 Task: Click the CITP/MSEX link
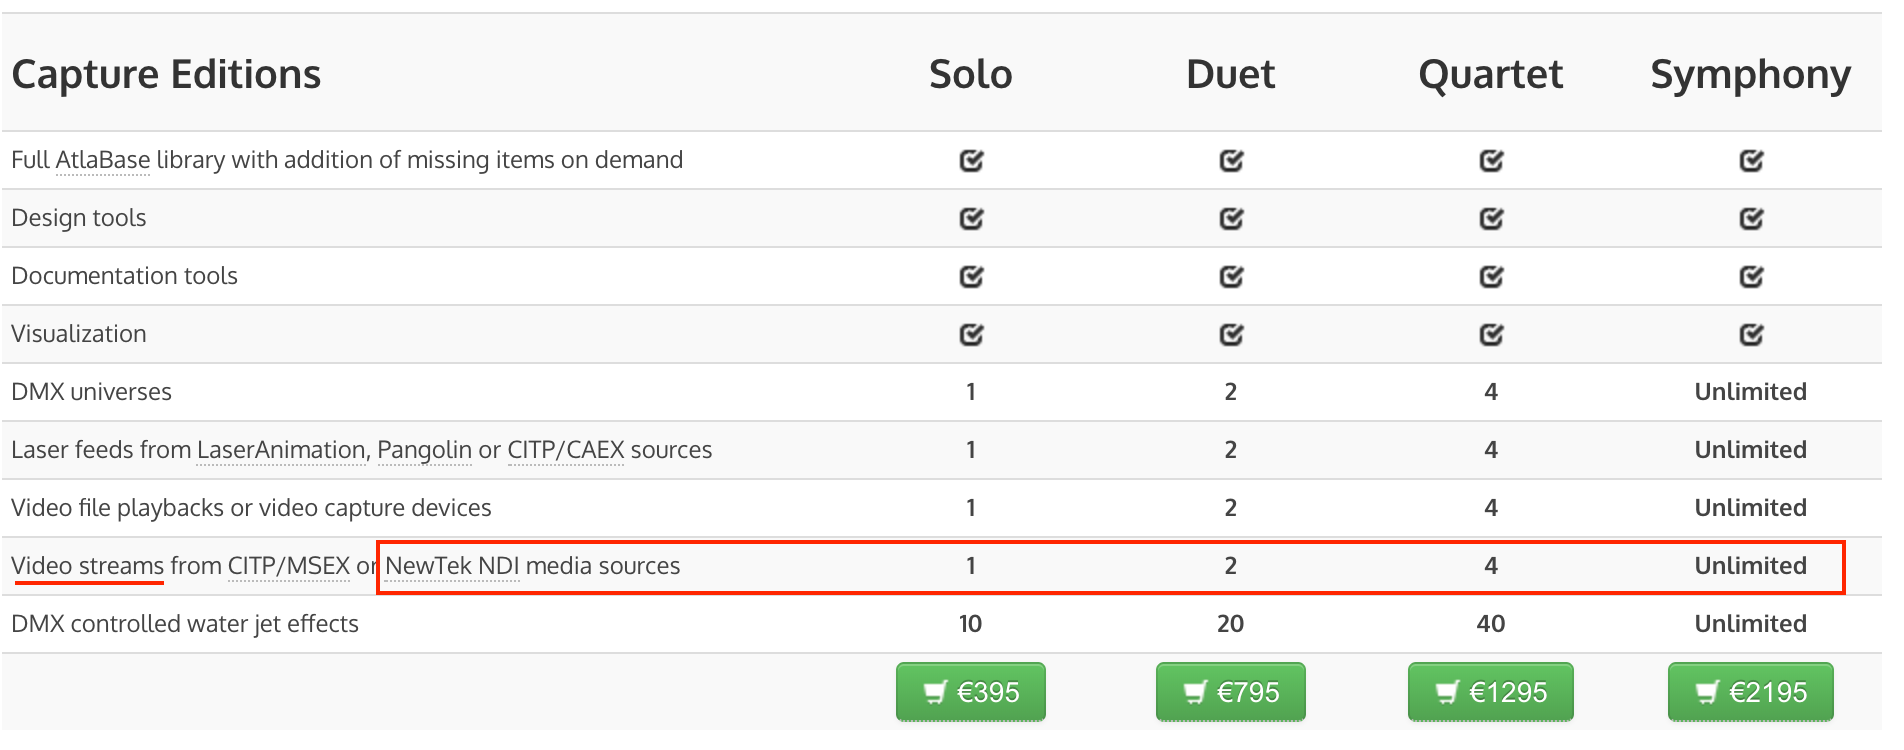coord(289,566)
